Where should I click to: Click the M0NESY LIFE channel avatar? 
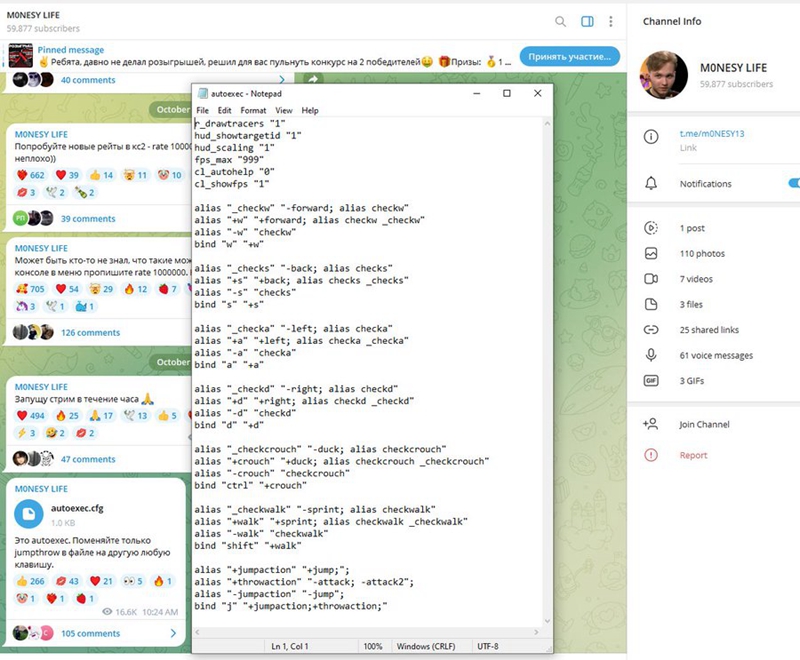click(x=663, y=77)
